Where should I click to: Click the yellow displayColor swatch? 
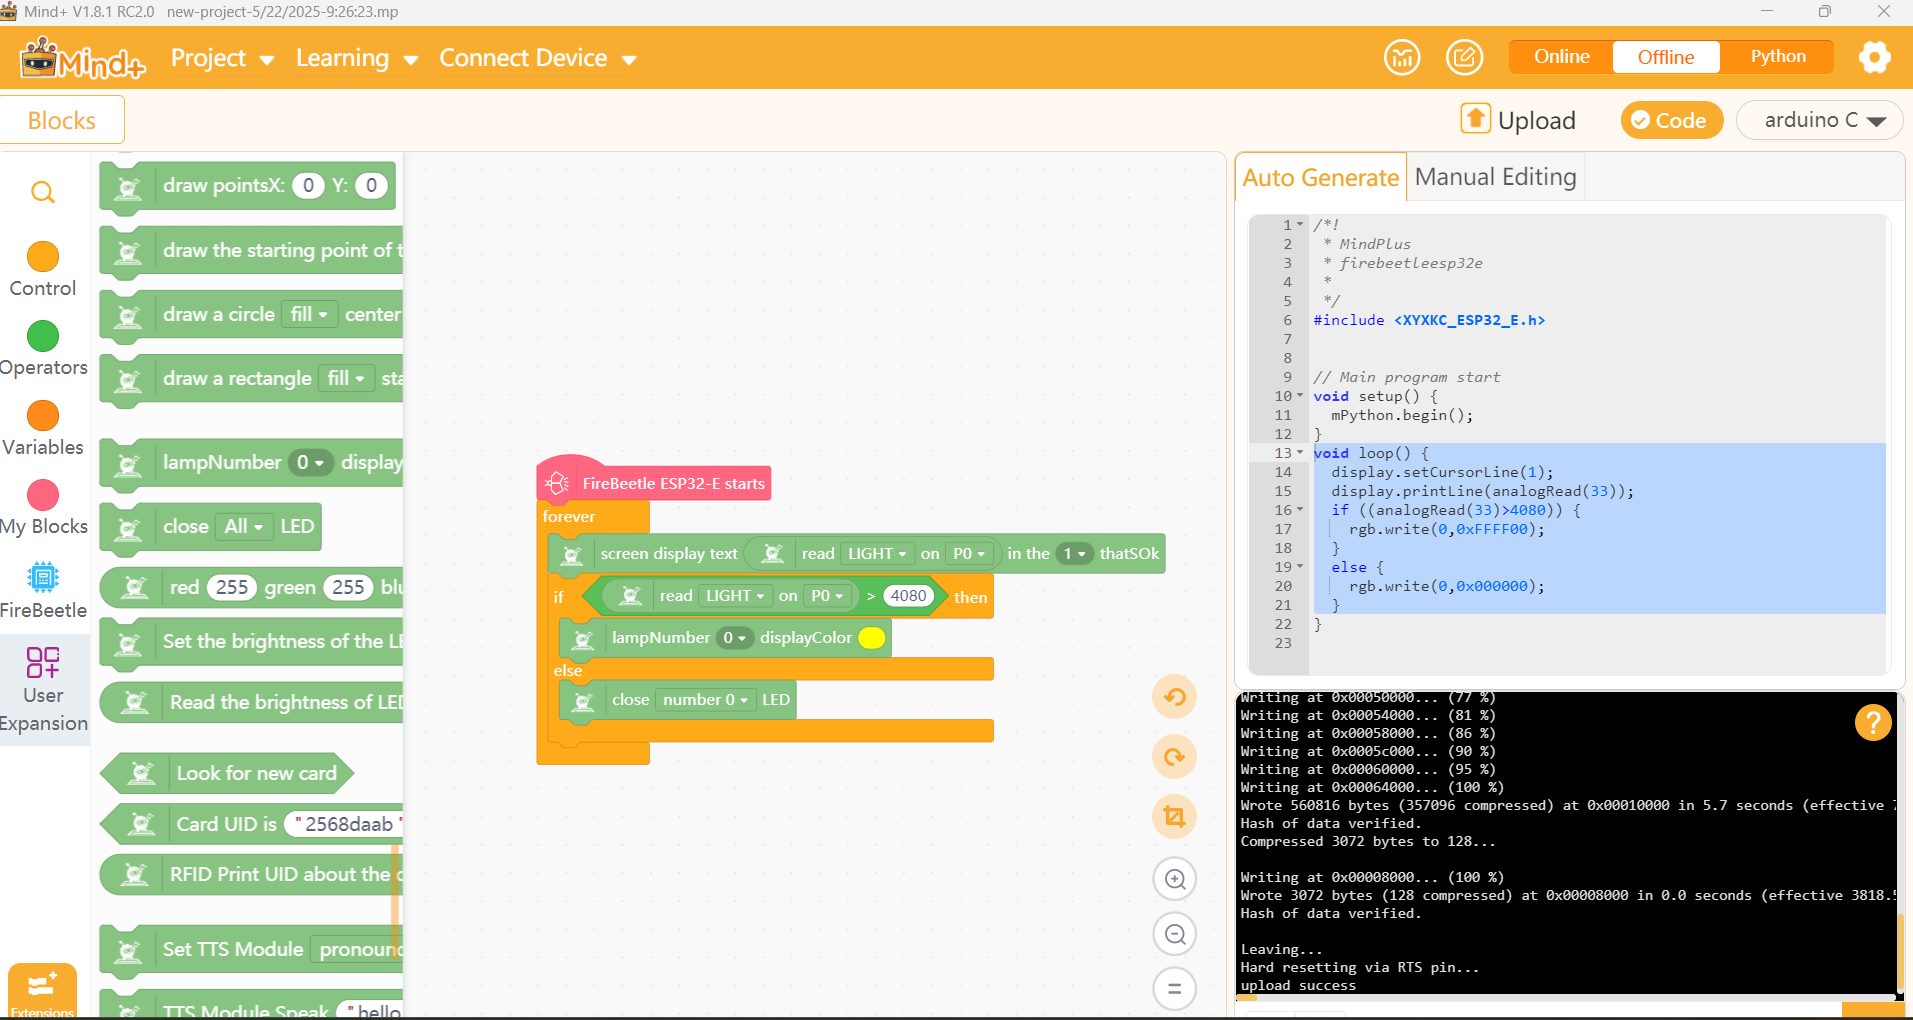click(872, 638)
